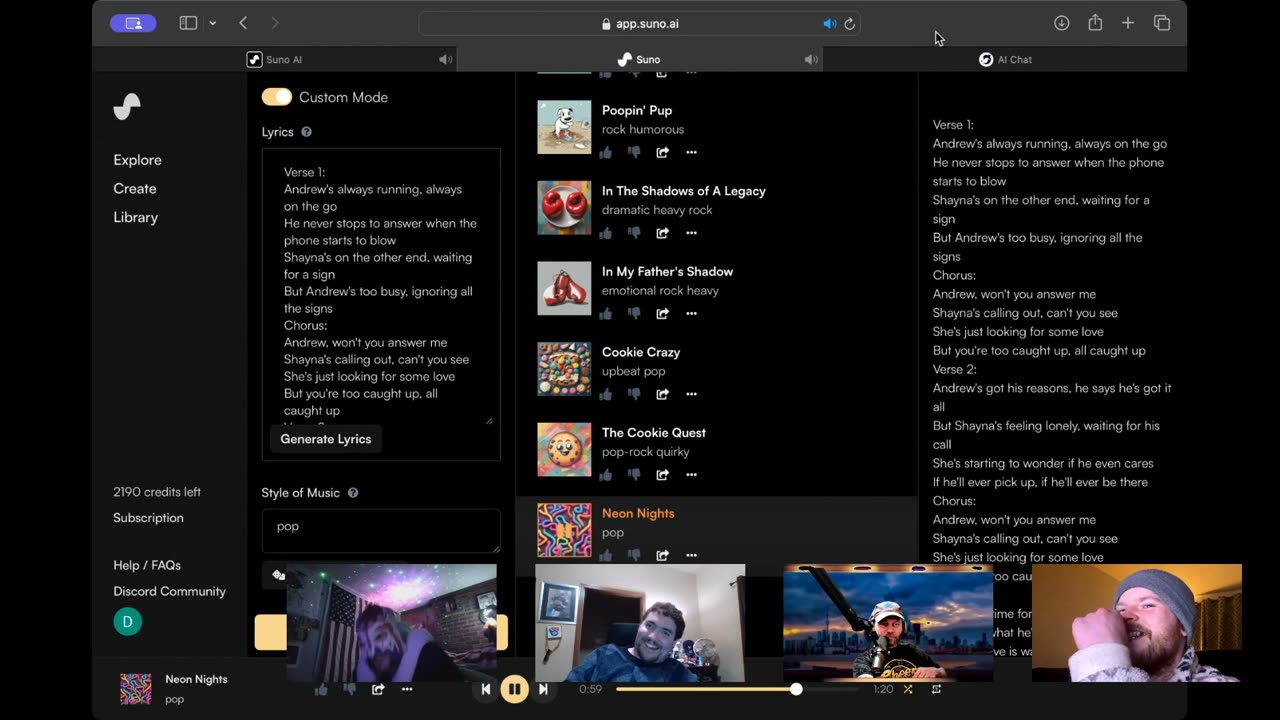Share Neon Nights from the song list
The width and height of the screenshot is (1280, 720).
pos(662,555)
